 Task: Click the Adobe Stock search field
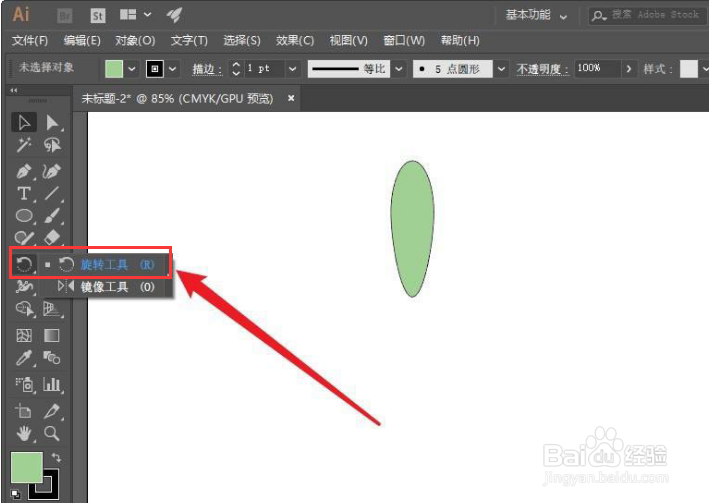pos(648,15)
